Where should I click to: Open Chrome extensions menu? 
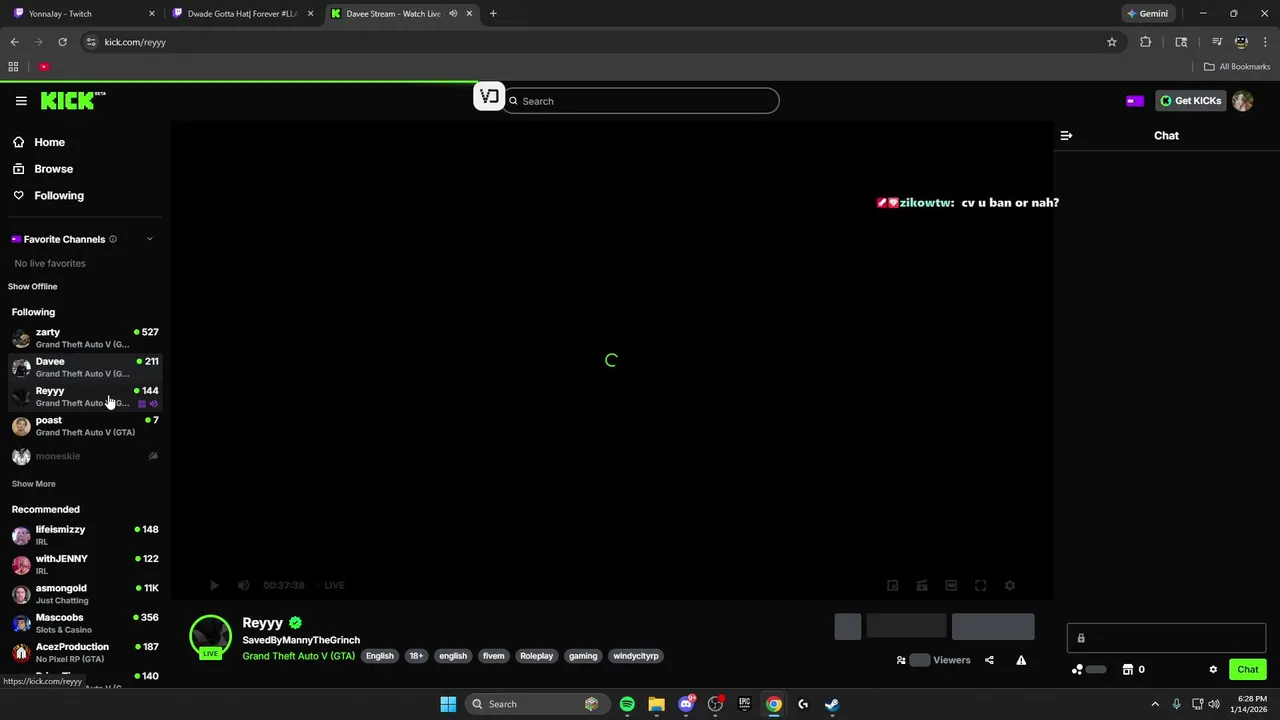pos(1146,42)
